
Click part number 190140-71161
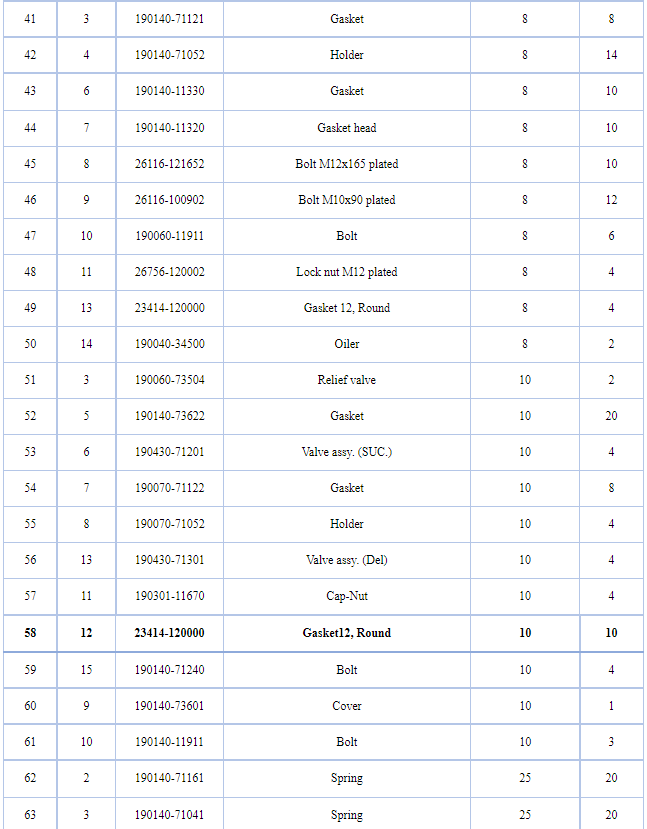tap(169, 778)
